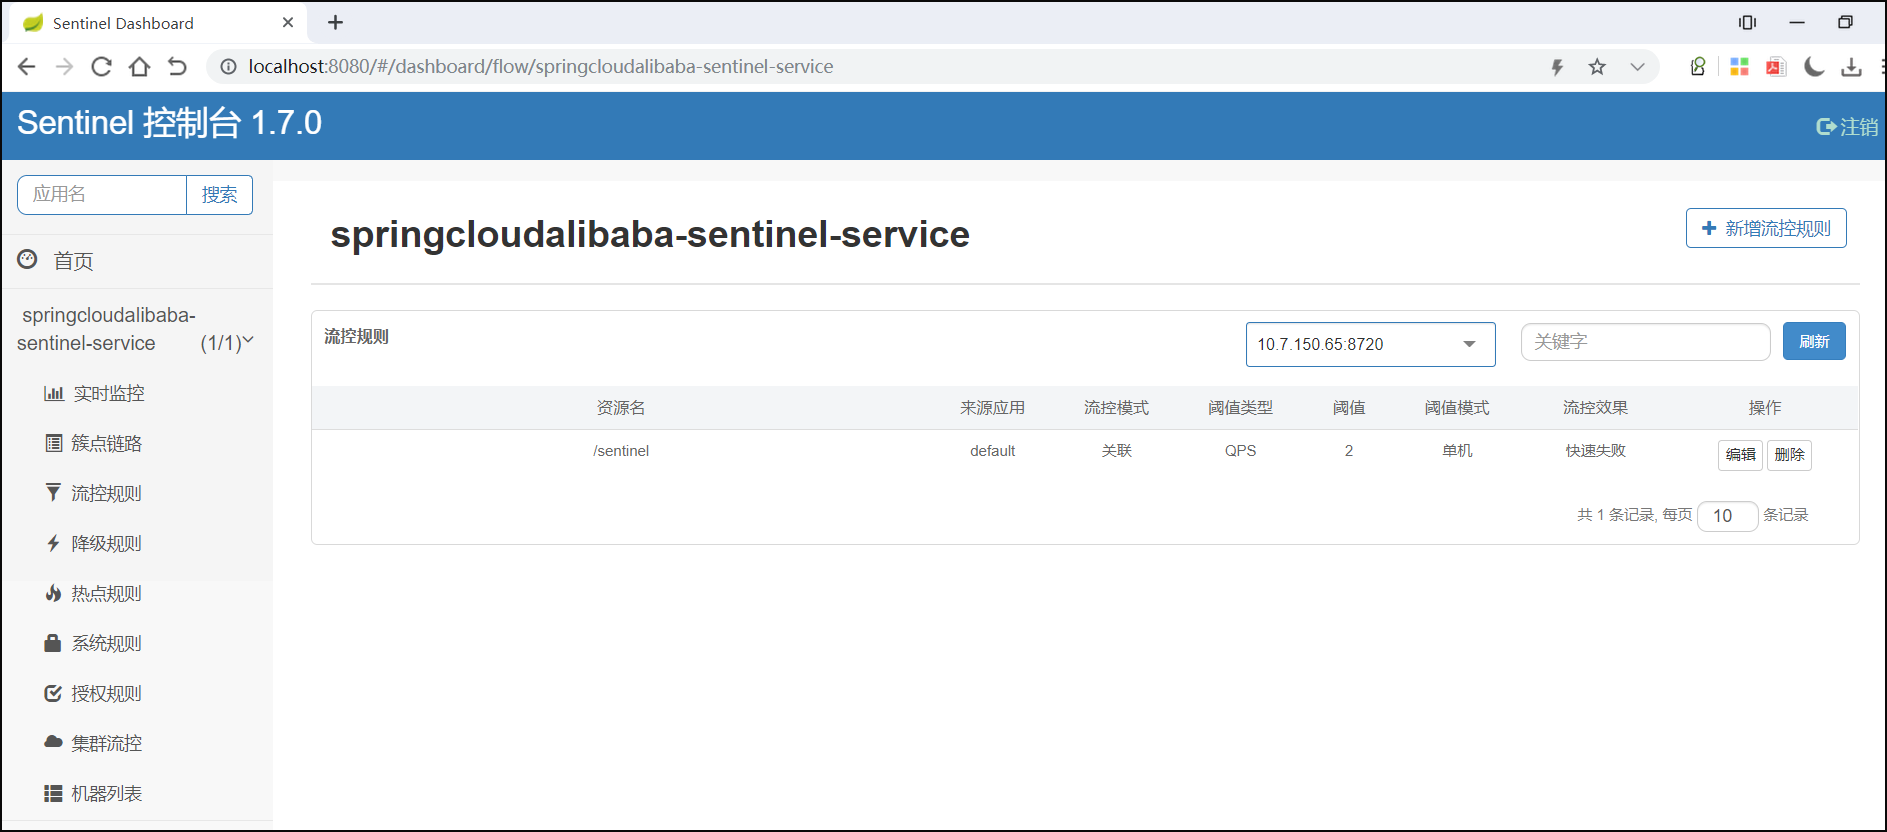This screenshot has width=1887, height=832.
Task: Click the 关键字 keyword input field
Action: click(1645, 342)
